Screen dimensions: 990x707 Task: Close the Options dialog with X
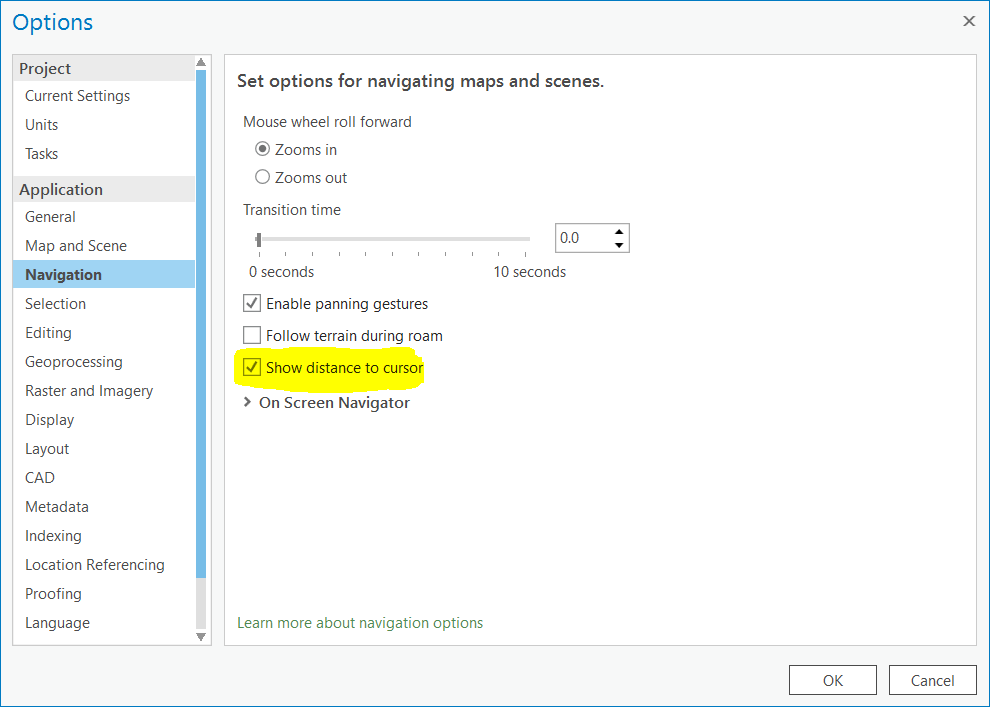click(968, 21)
